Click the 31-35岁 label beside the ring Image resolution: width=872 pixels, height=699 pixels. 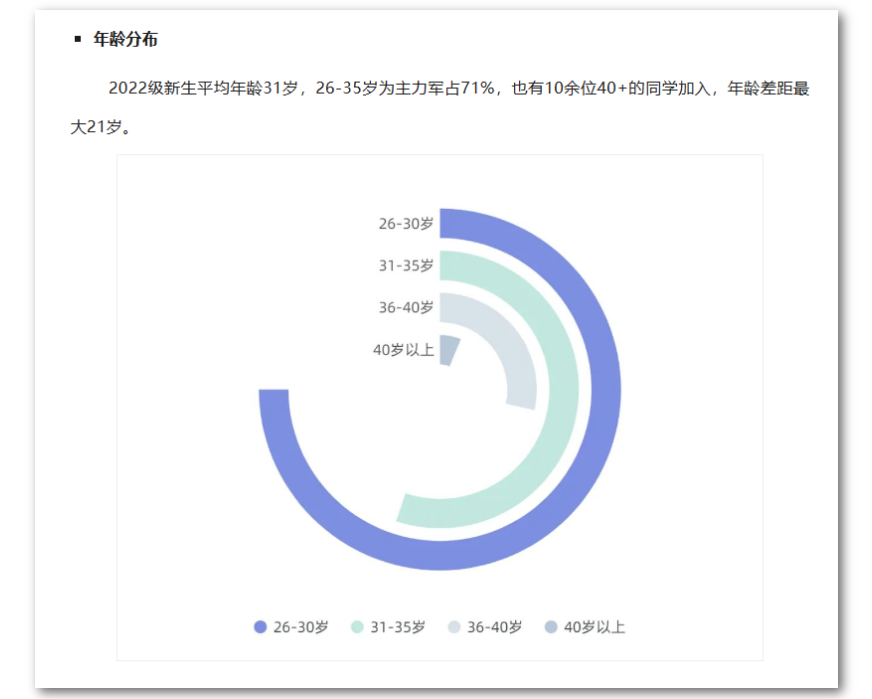click(406, 265)
